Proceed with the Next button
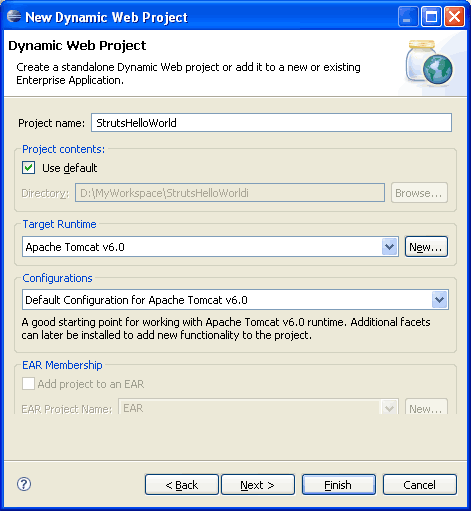The height and width of the screenshot is (511, 471). pyautogui.click(x=258, y=485)
